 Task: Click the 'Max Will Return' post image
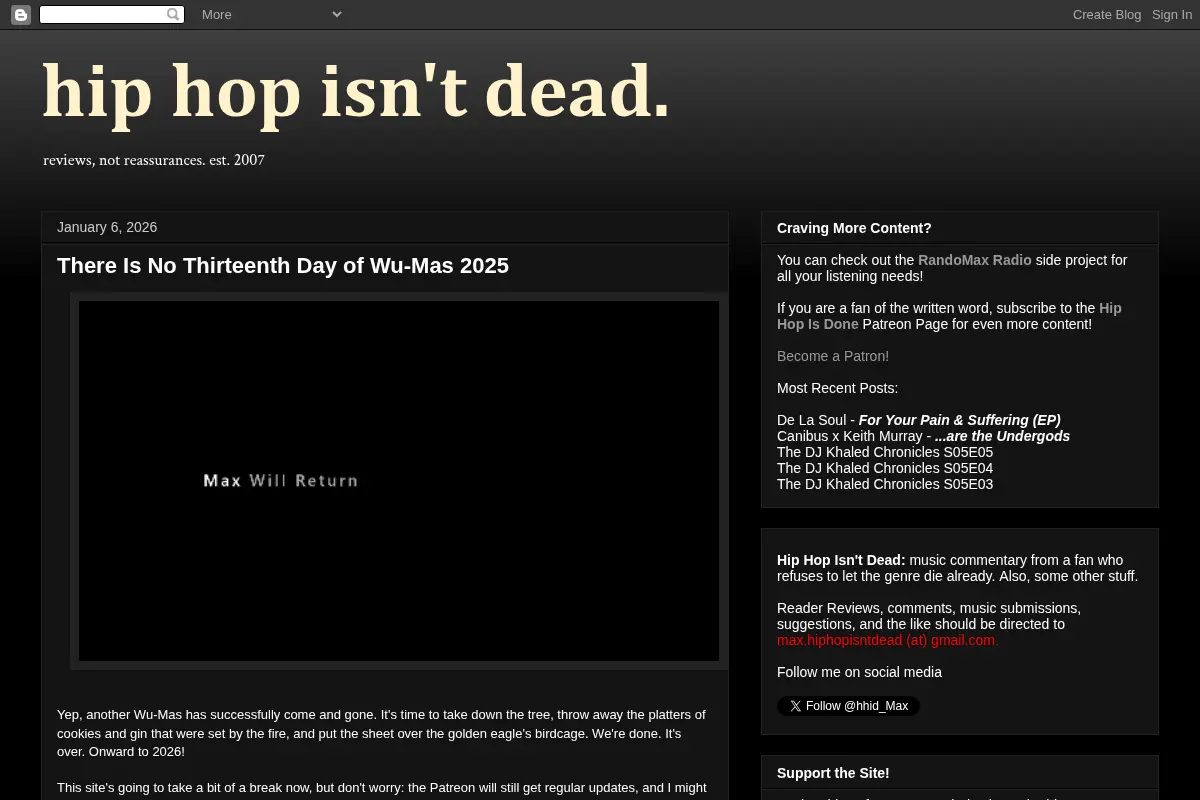(x=399, y=481)
